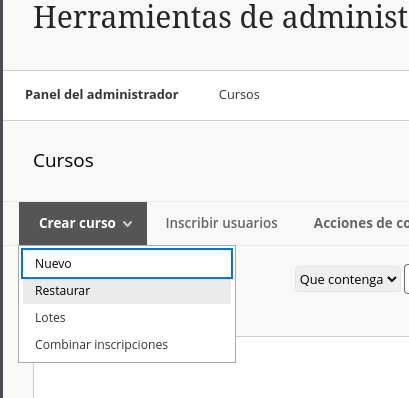Screen dimensions: 409x398
Task: Click the Cursos page section heading
Action: [x=63, y=161]
